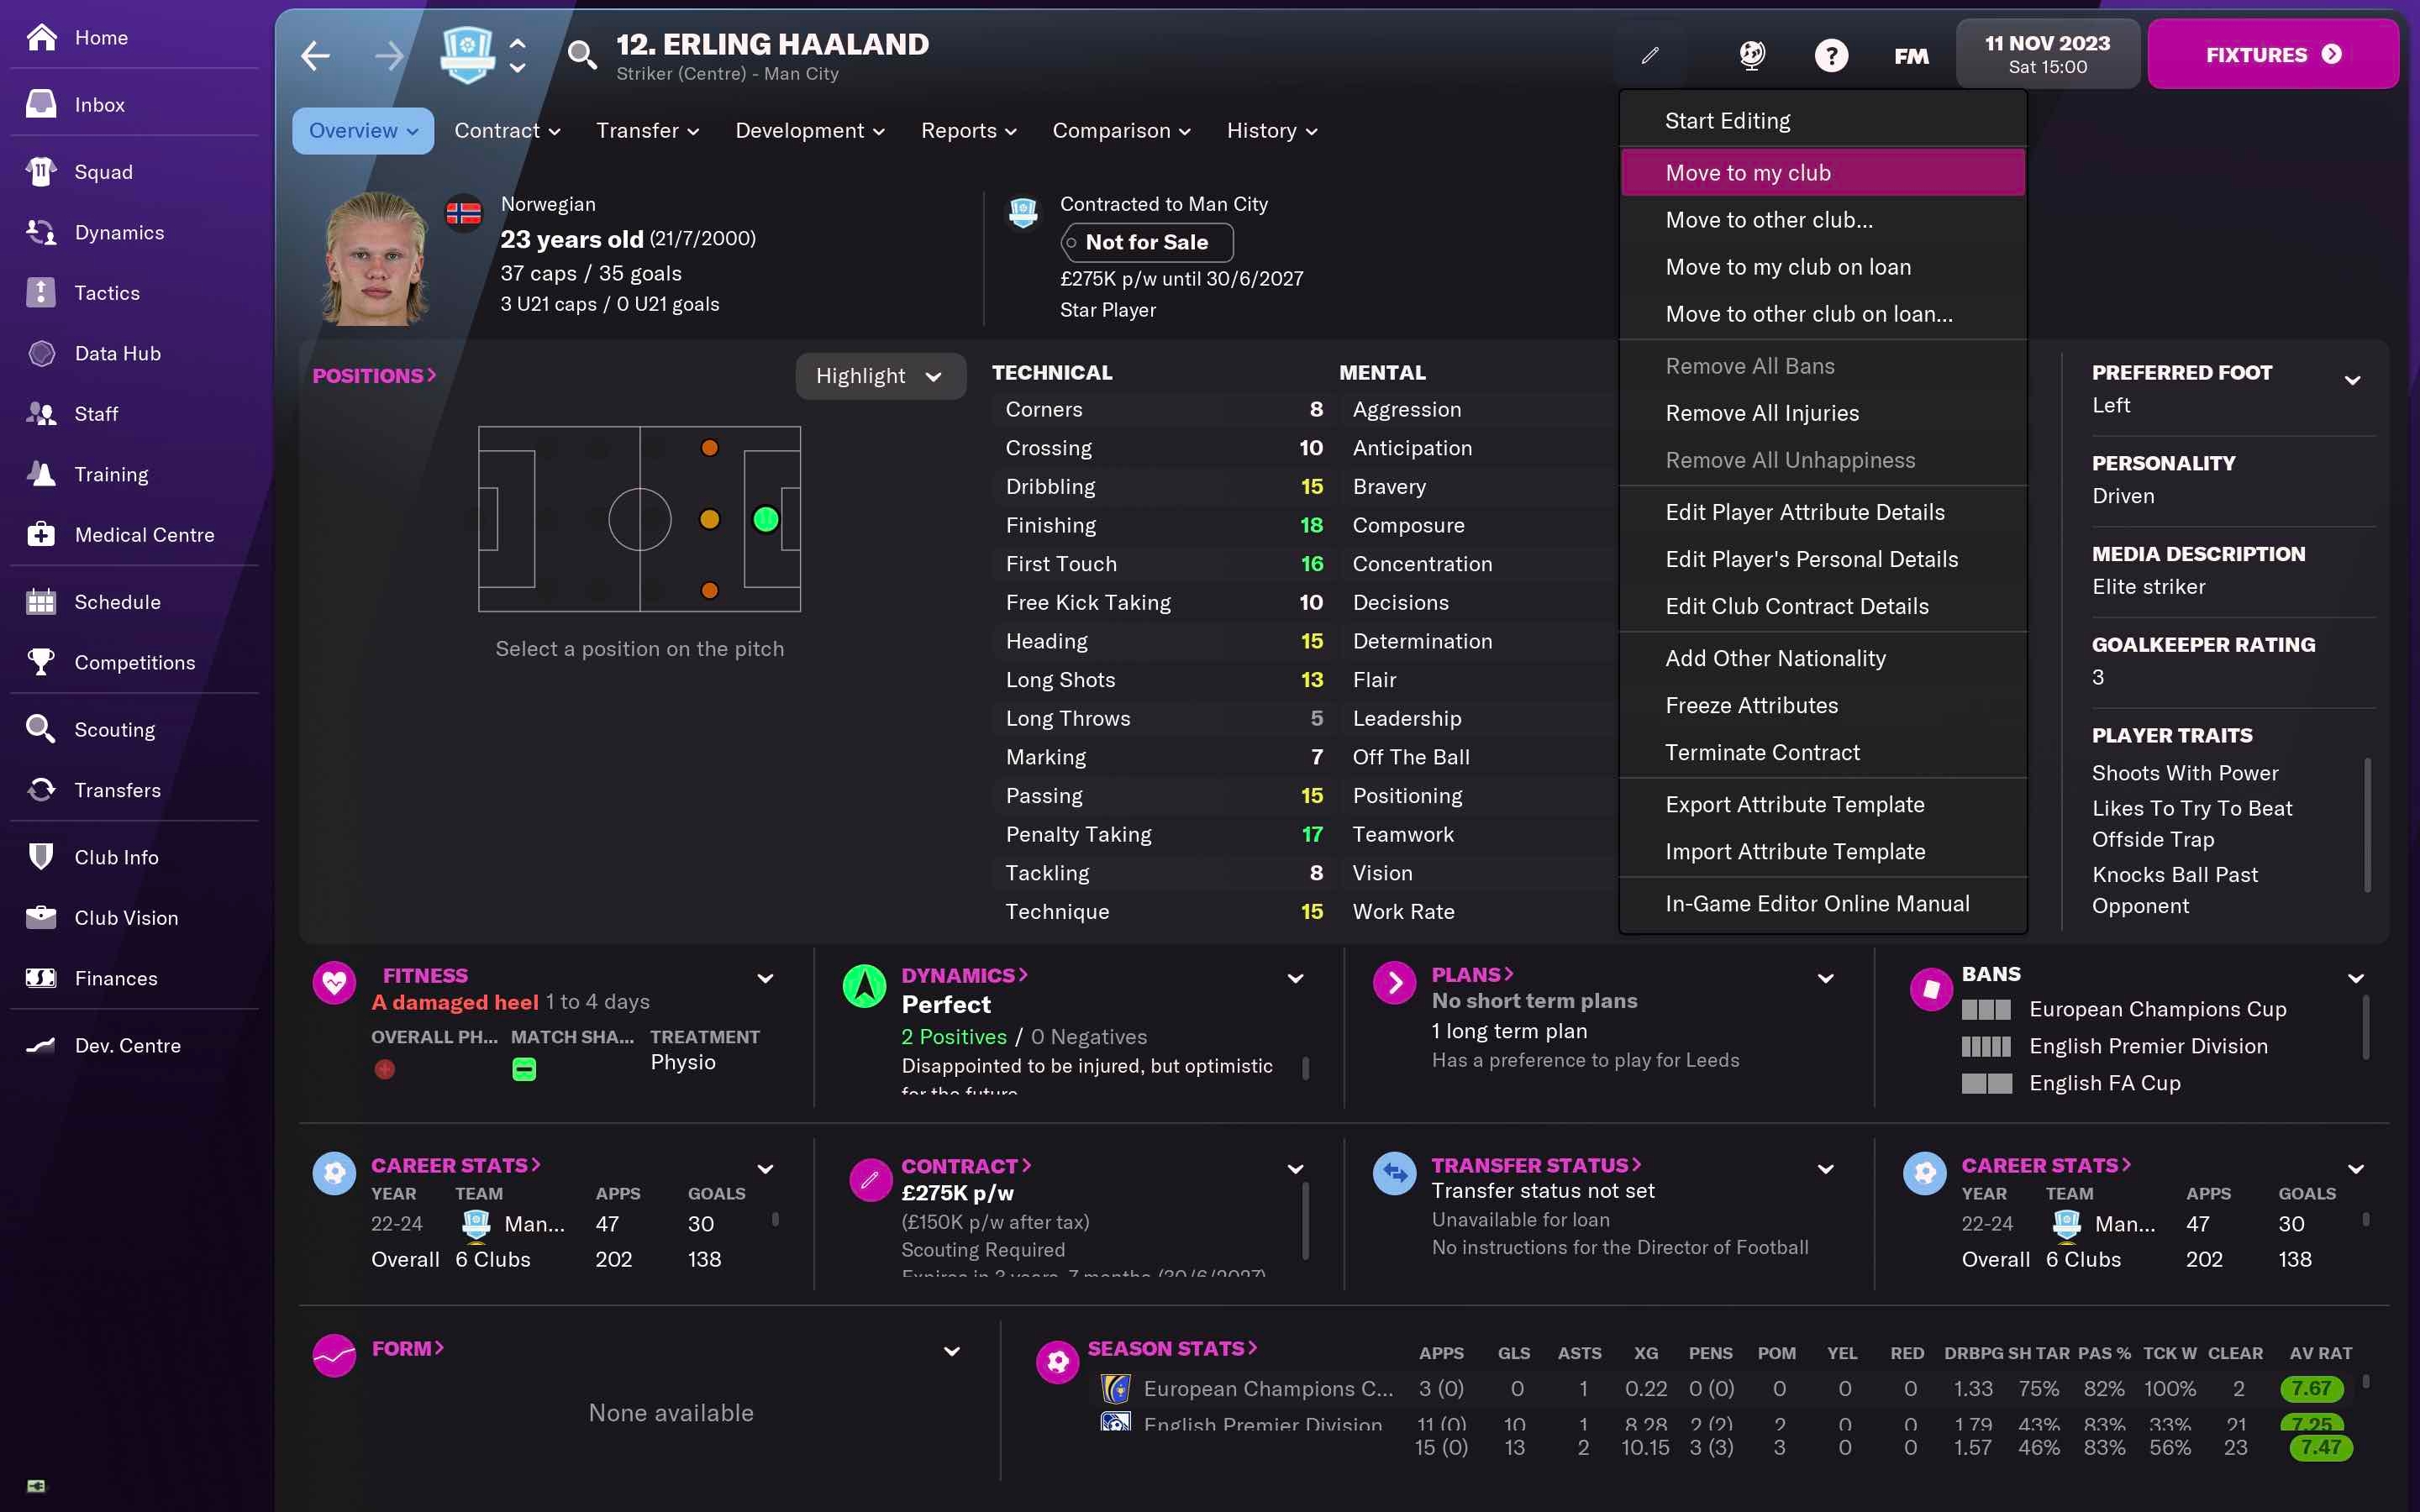Screen dimensions: 2420x1512
Task: Click the medical centre sidebar icon
Action: (x=143, y=537)
